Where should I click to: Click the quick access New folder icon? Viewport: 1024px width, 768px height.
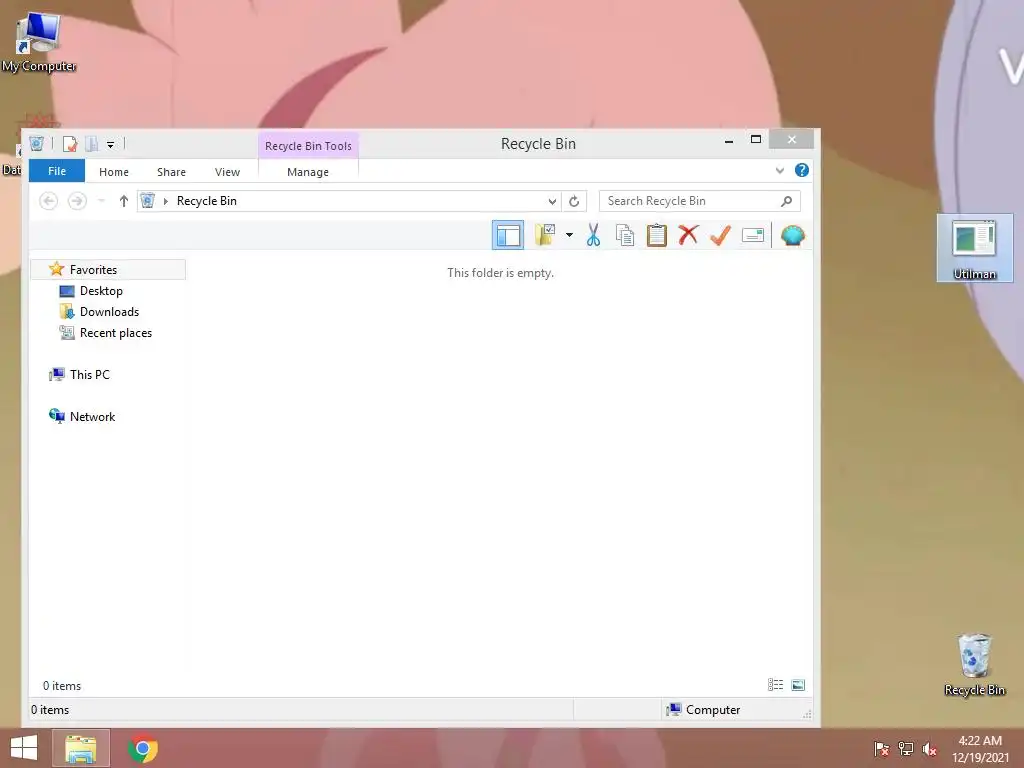[x=92, y=144]
